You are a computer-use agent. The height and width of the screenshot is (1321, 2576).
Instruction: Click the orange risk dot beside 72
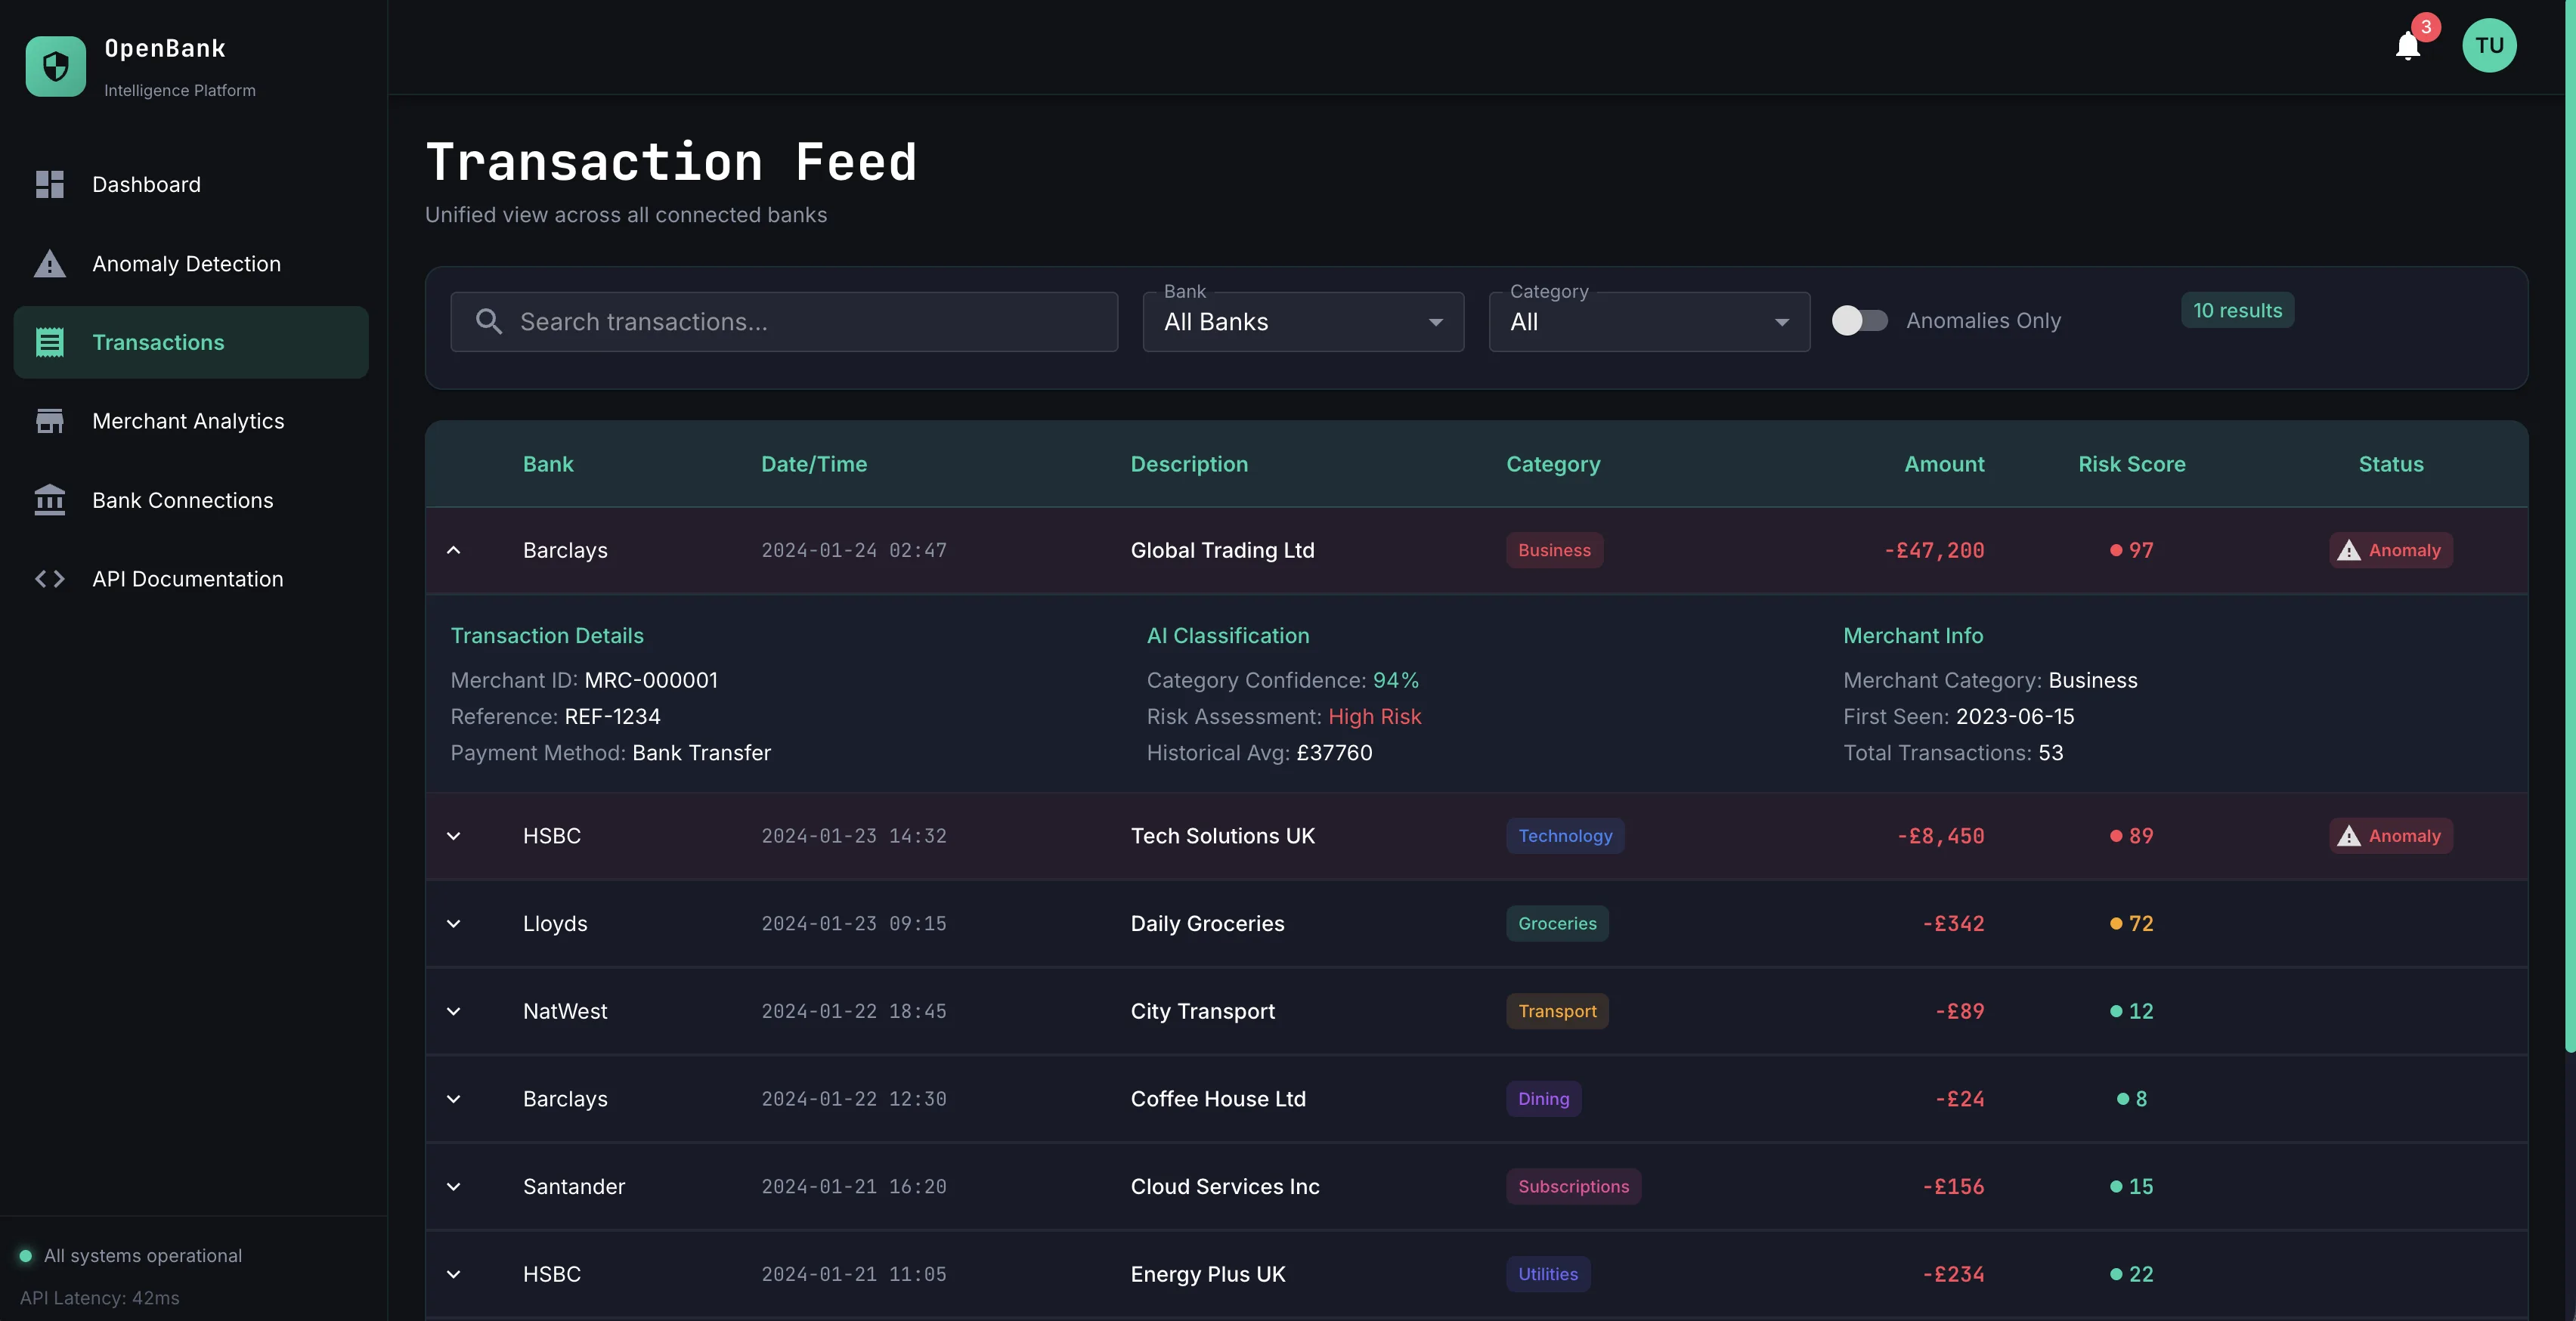tap(2116, 924)
